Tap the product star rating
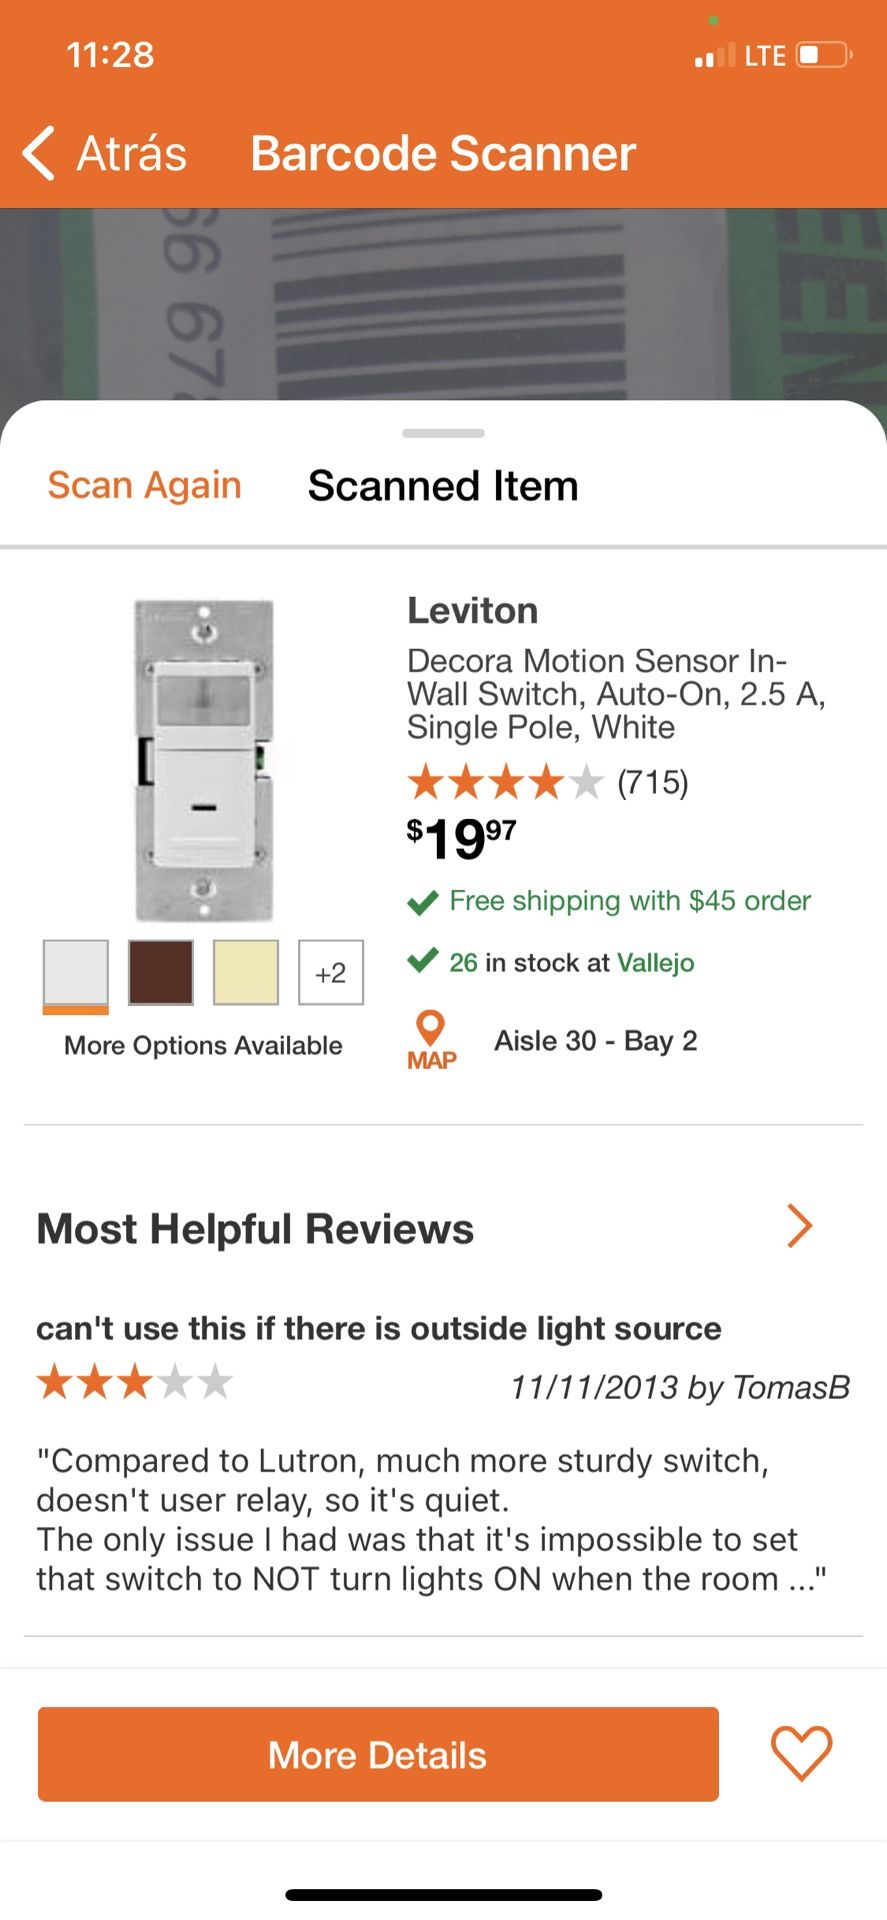 point(505,782)
